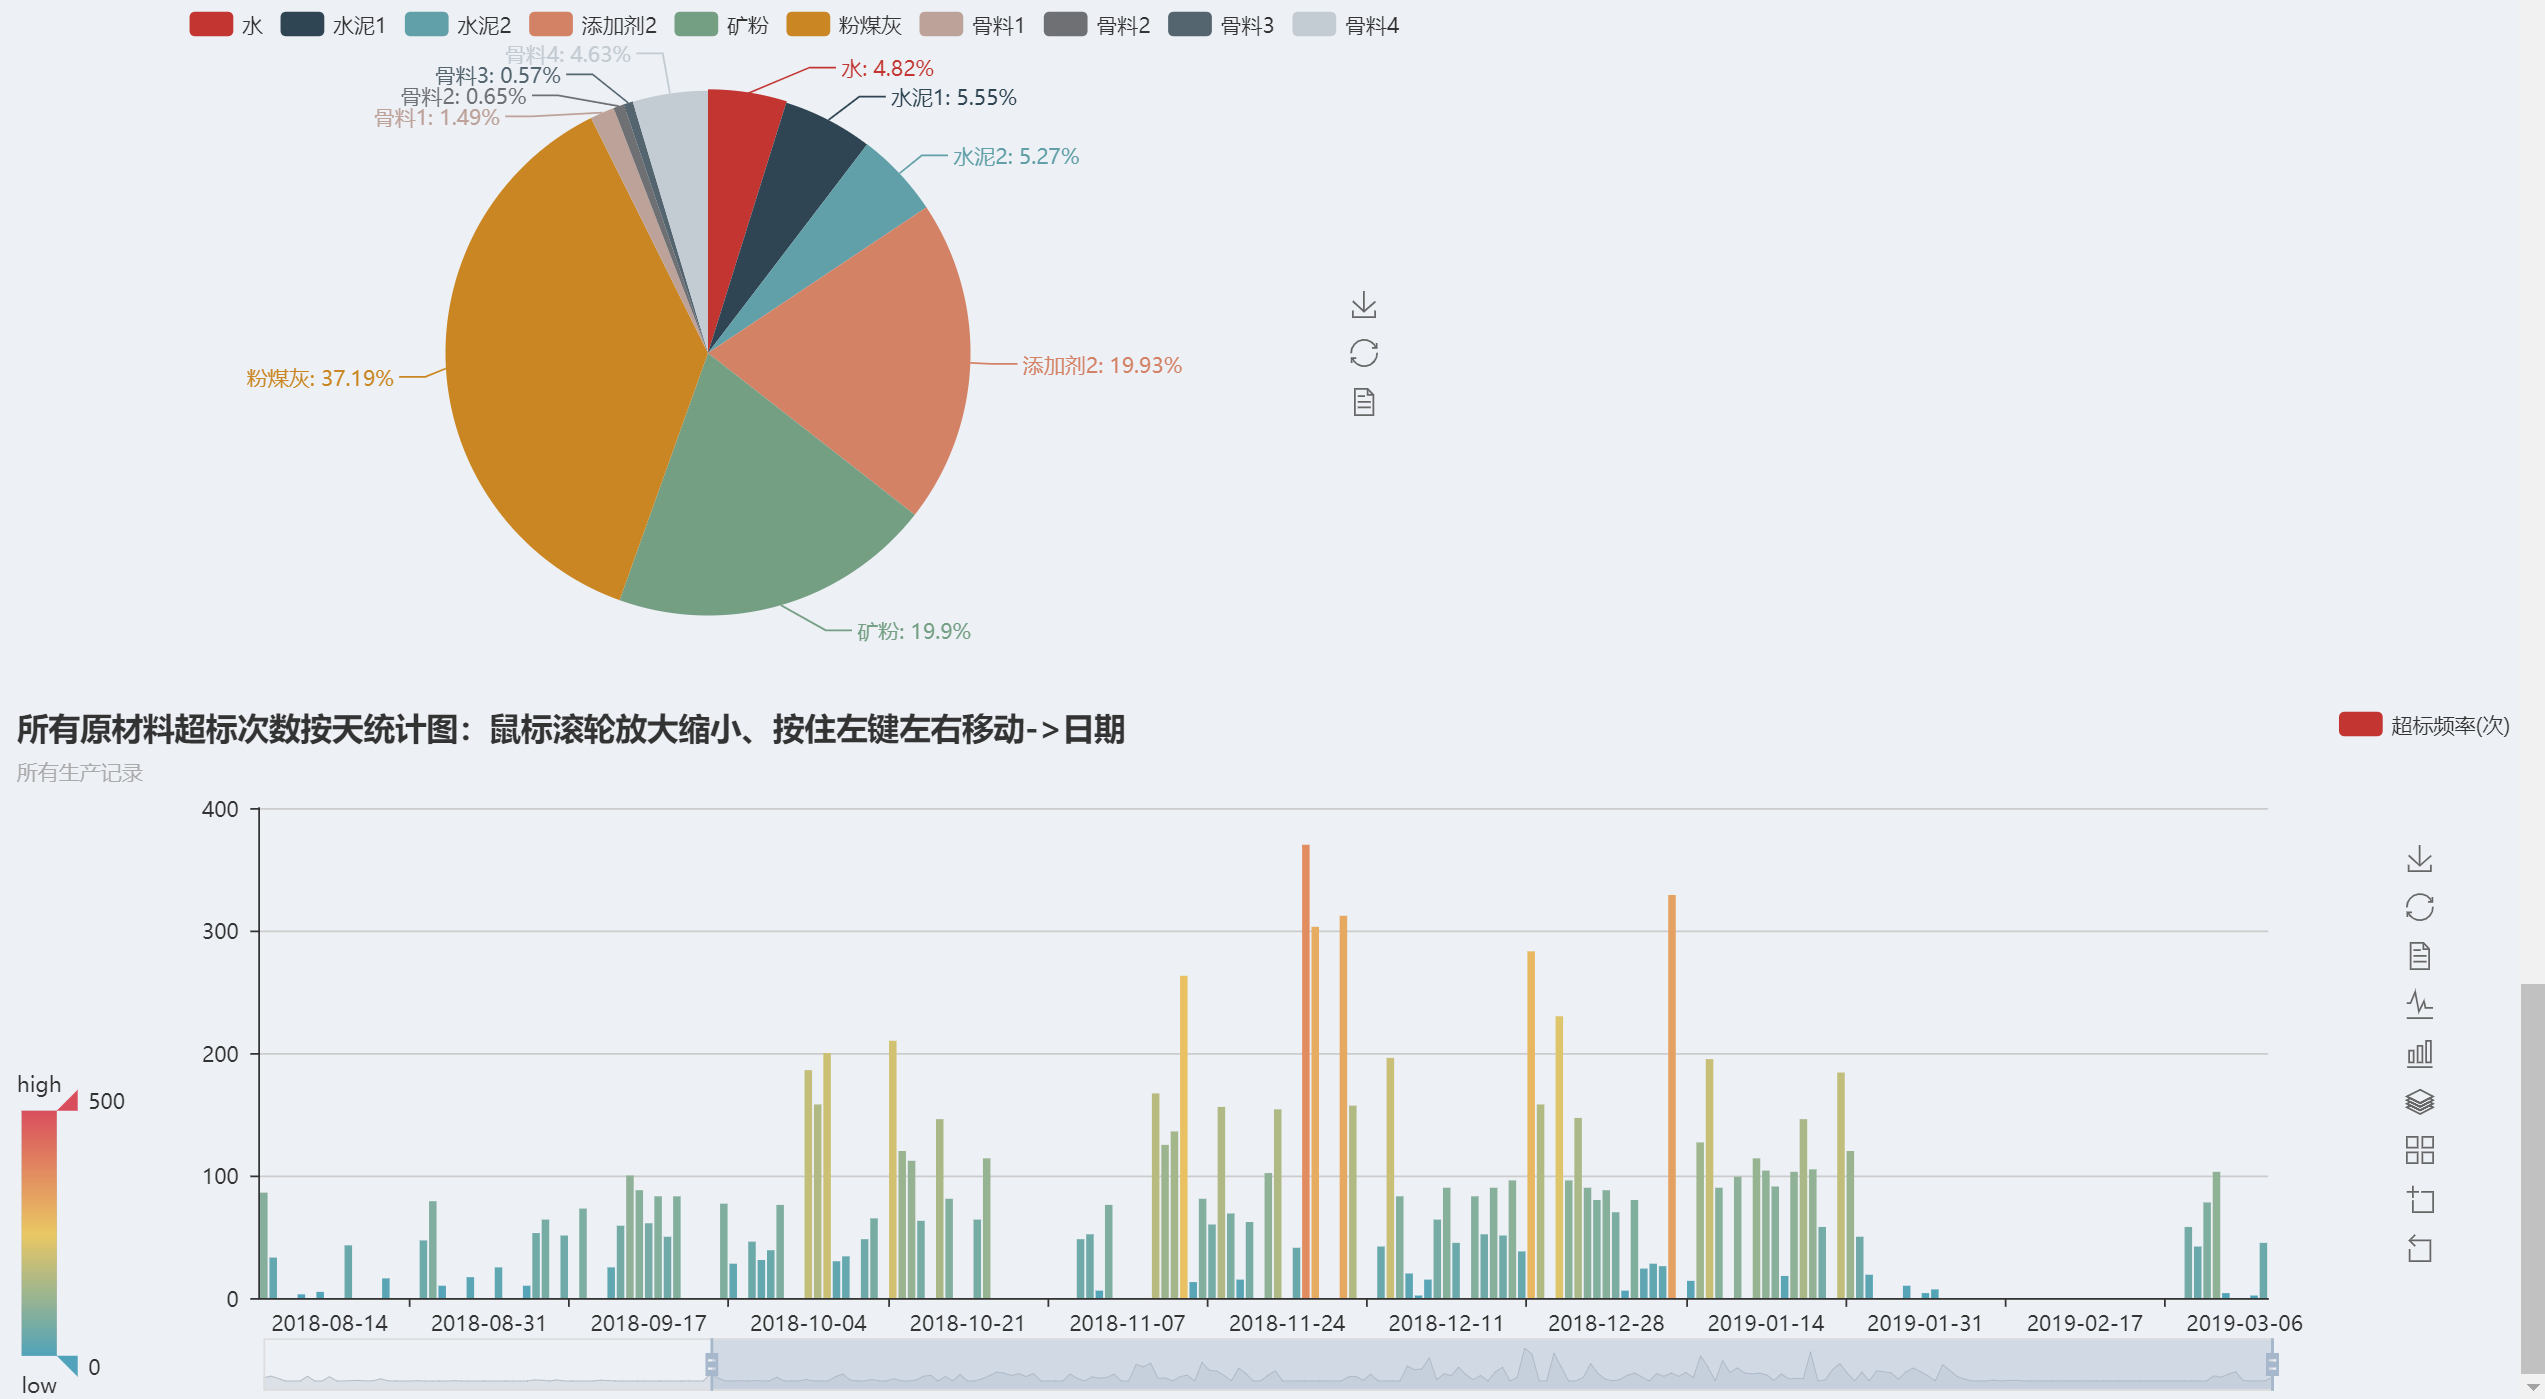
Task: Click the right handle of date zoom slider
Action: [x=2271, y=1364]
